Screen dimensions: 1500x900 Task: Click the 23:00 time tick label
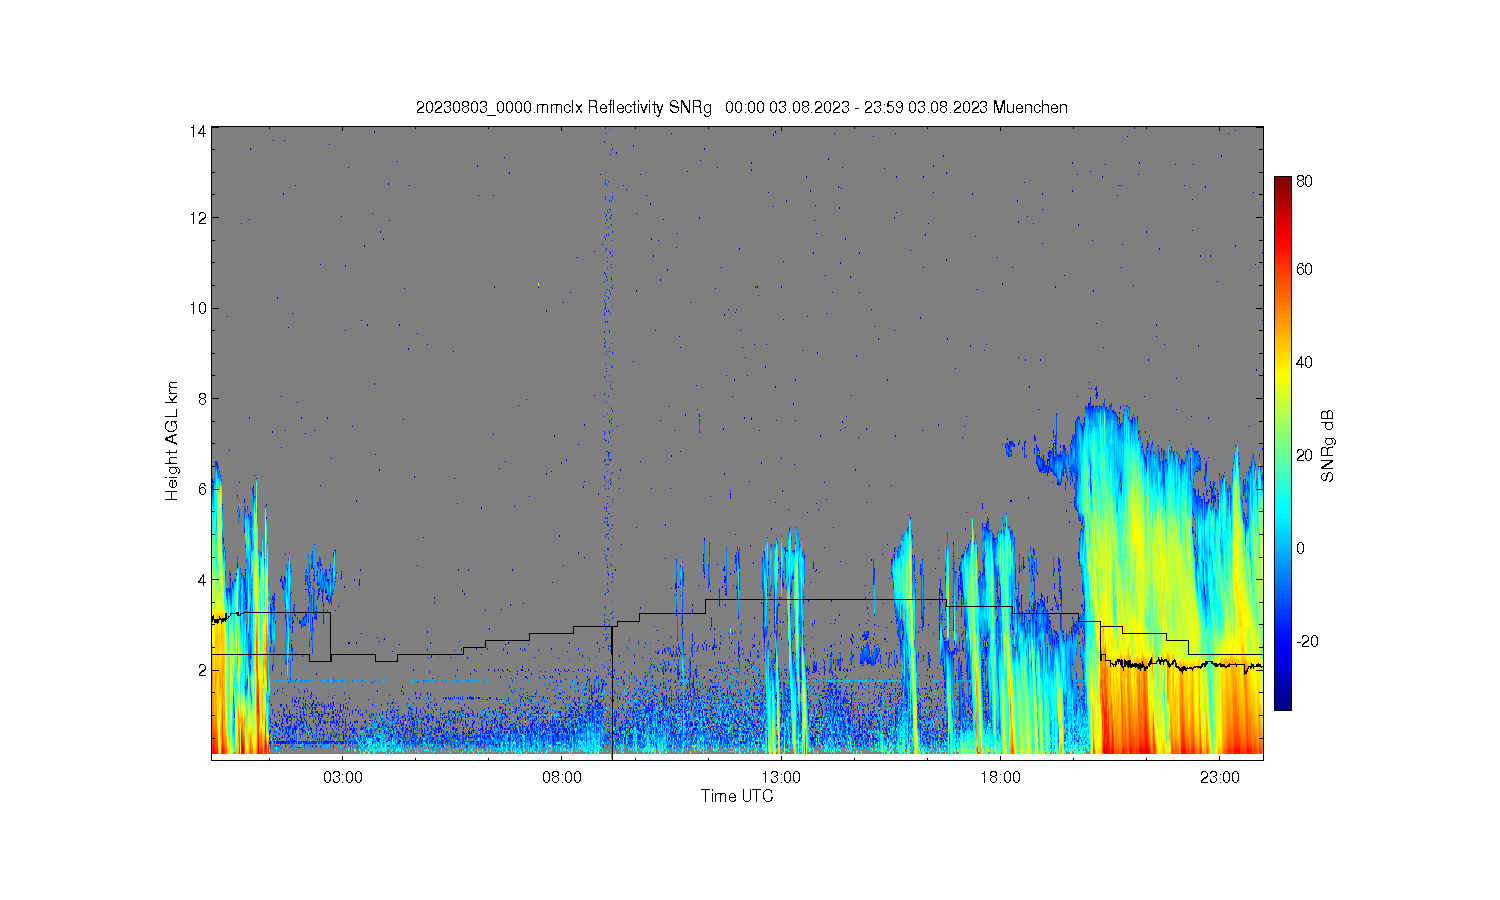(1220, 778)
